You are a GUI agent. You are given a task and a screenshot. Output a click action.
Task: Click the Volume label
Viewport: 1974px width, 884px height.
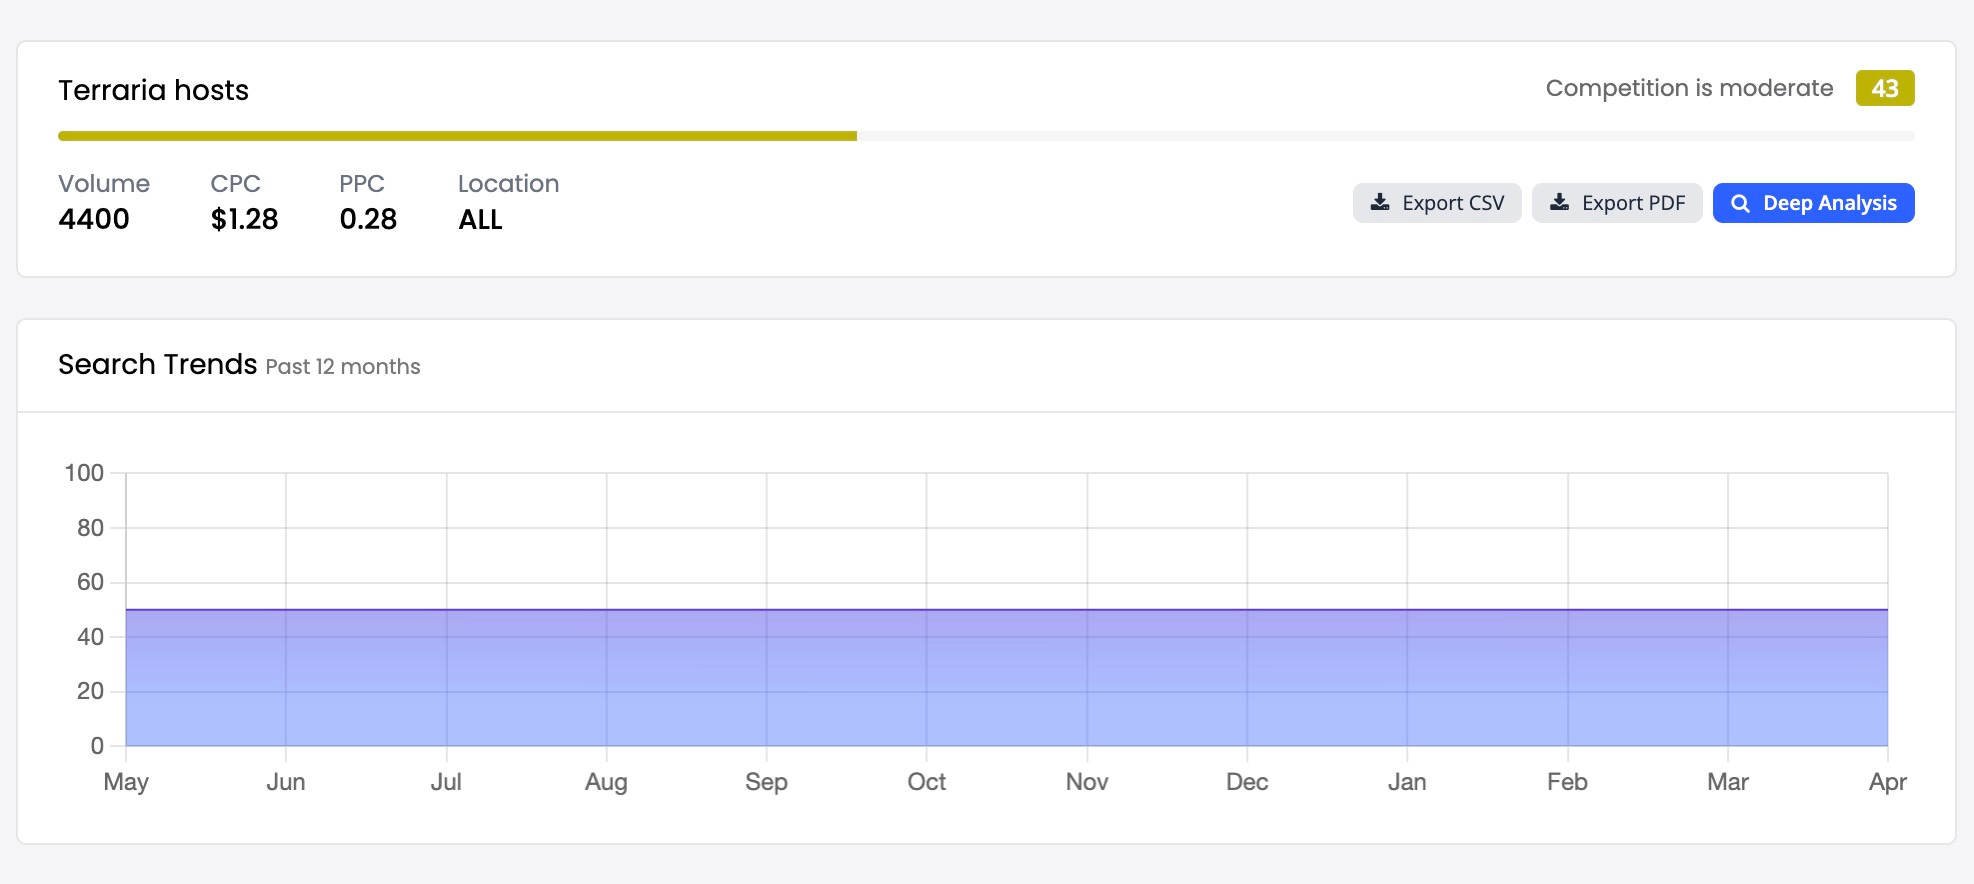click(x=104, y=184)
